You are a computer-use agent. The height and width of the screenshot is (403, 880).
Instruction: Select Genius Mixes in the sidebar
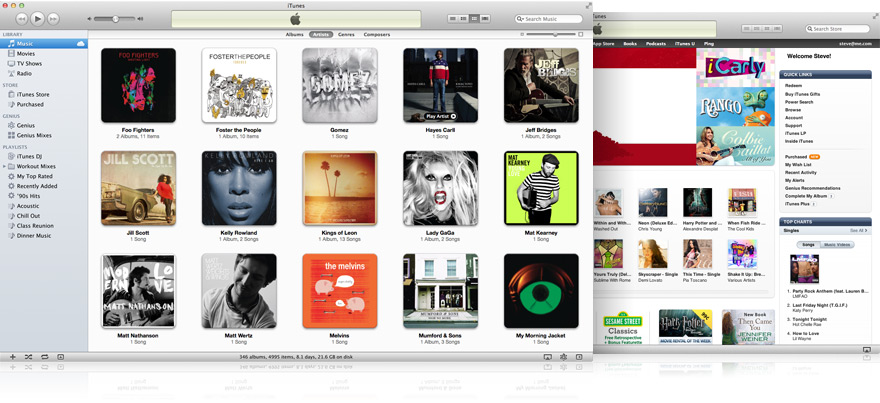[x=34, y=135]
